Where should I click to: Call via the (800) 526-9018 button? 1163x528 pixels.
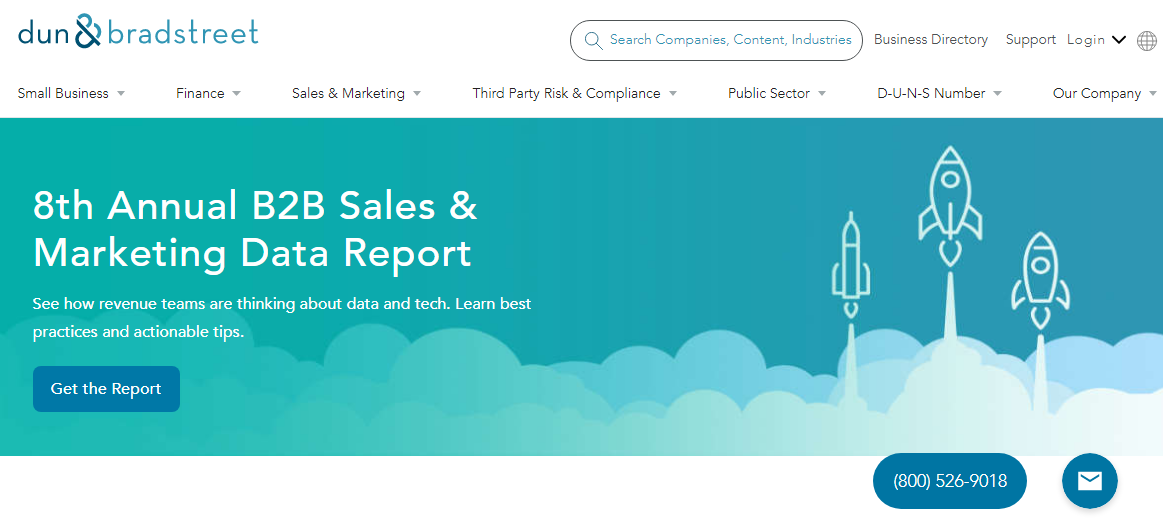click(950, 481)
